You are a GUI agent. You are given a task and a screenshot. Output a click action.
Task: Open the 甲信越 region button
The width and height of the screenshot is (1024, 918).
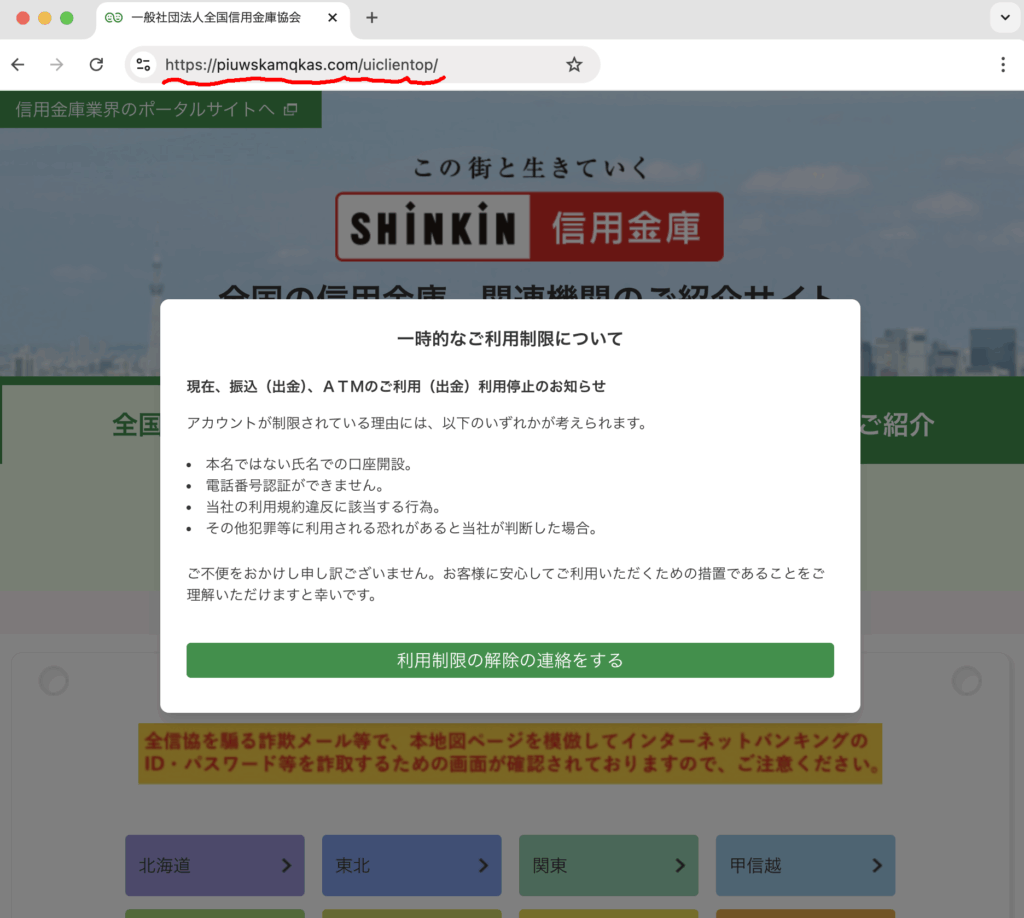(x=805, y=865)
